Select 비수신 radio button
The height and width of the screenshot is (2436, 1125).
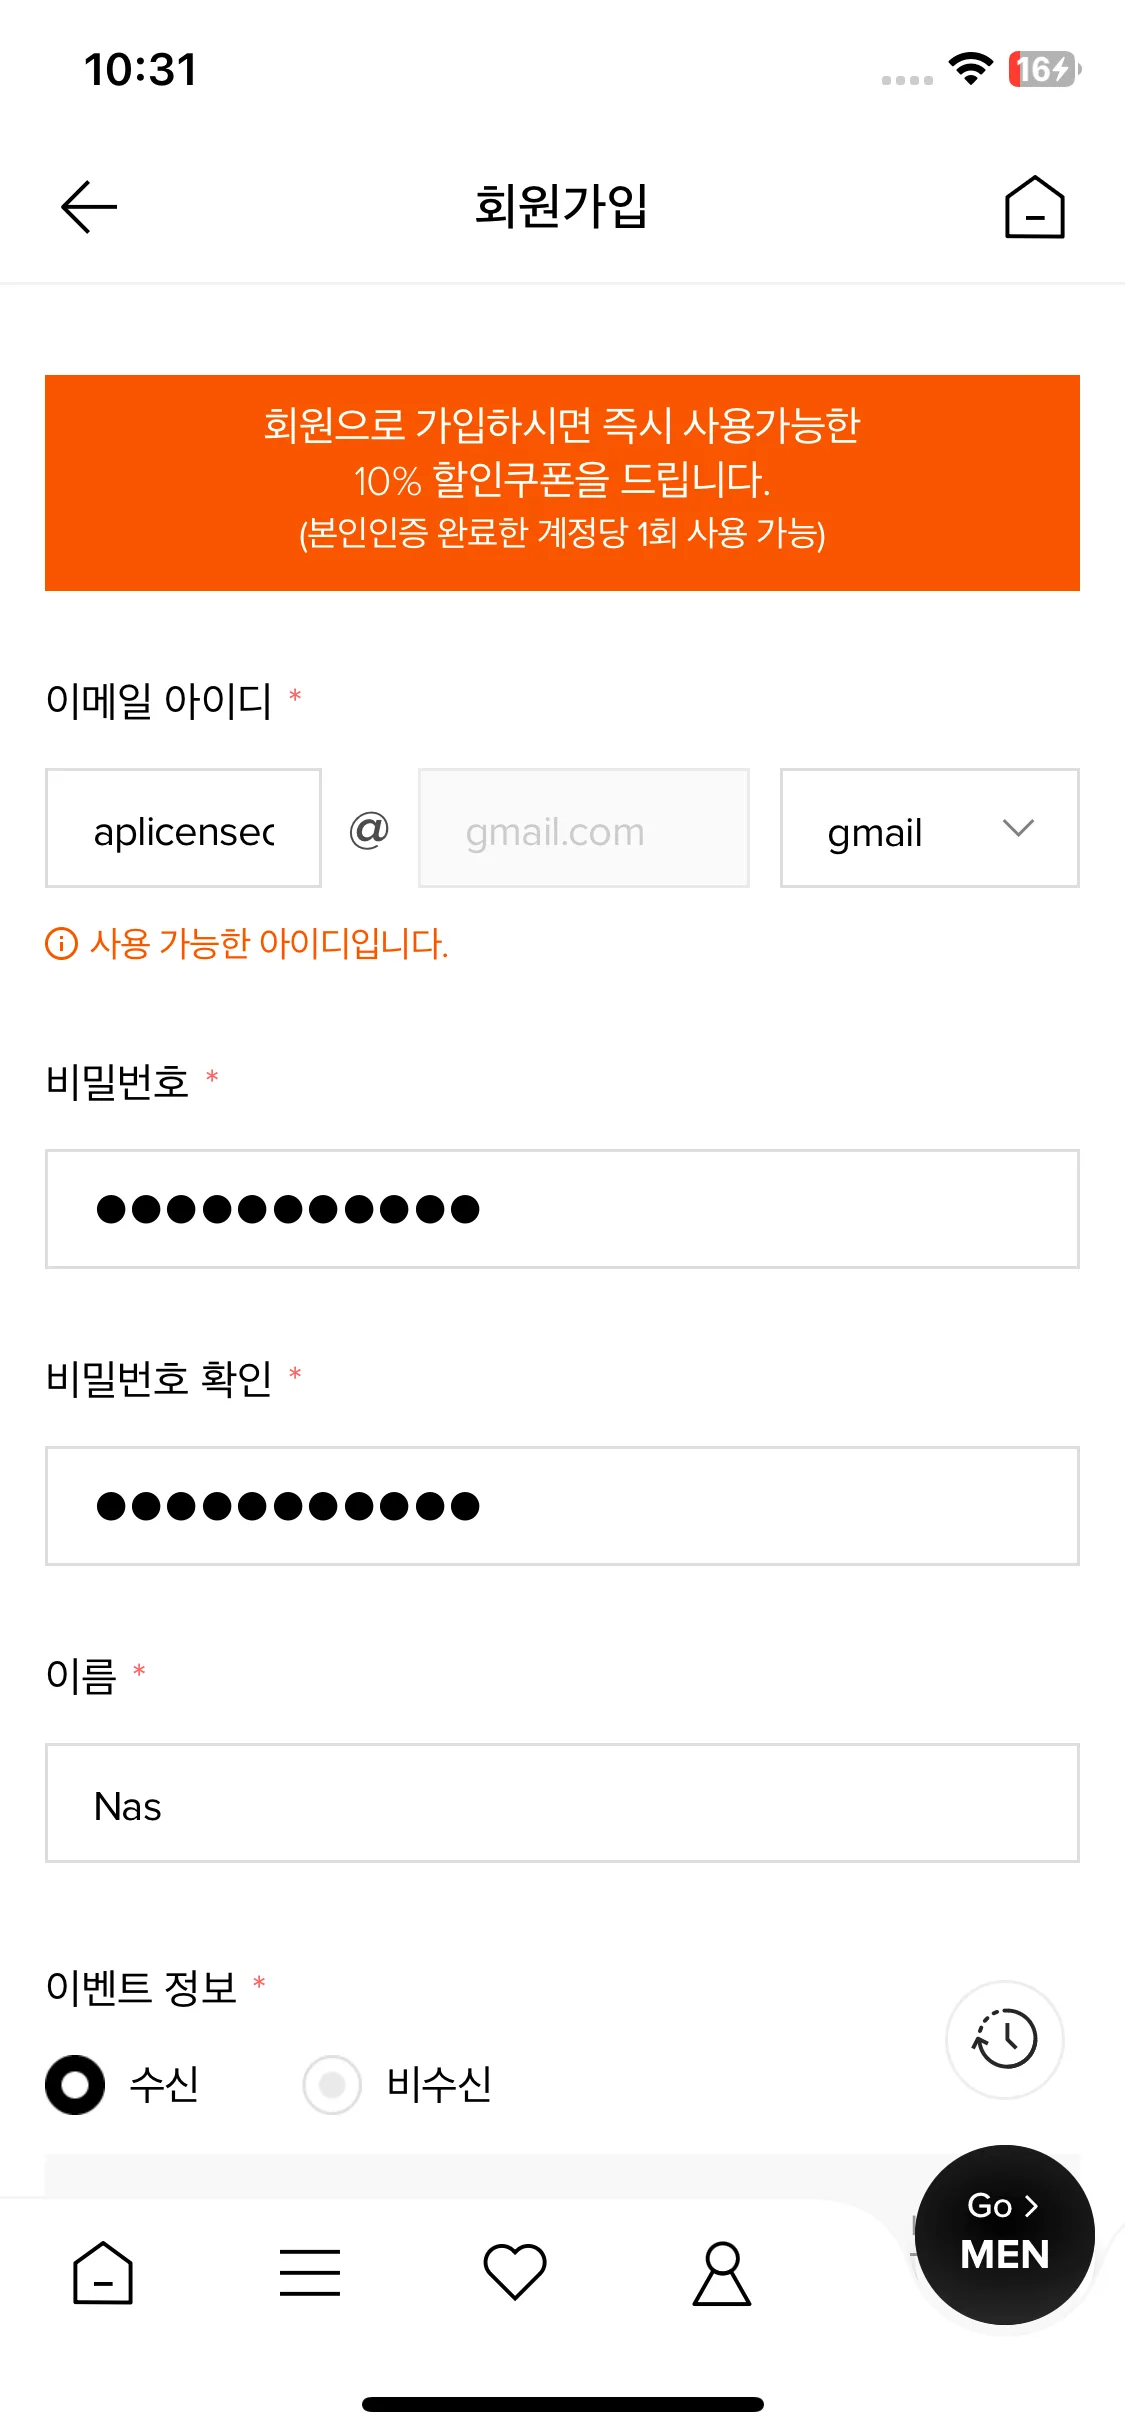click(x=332, y=2085)
